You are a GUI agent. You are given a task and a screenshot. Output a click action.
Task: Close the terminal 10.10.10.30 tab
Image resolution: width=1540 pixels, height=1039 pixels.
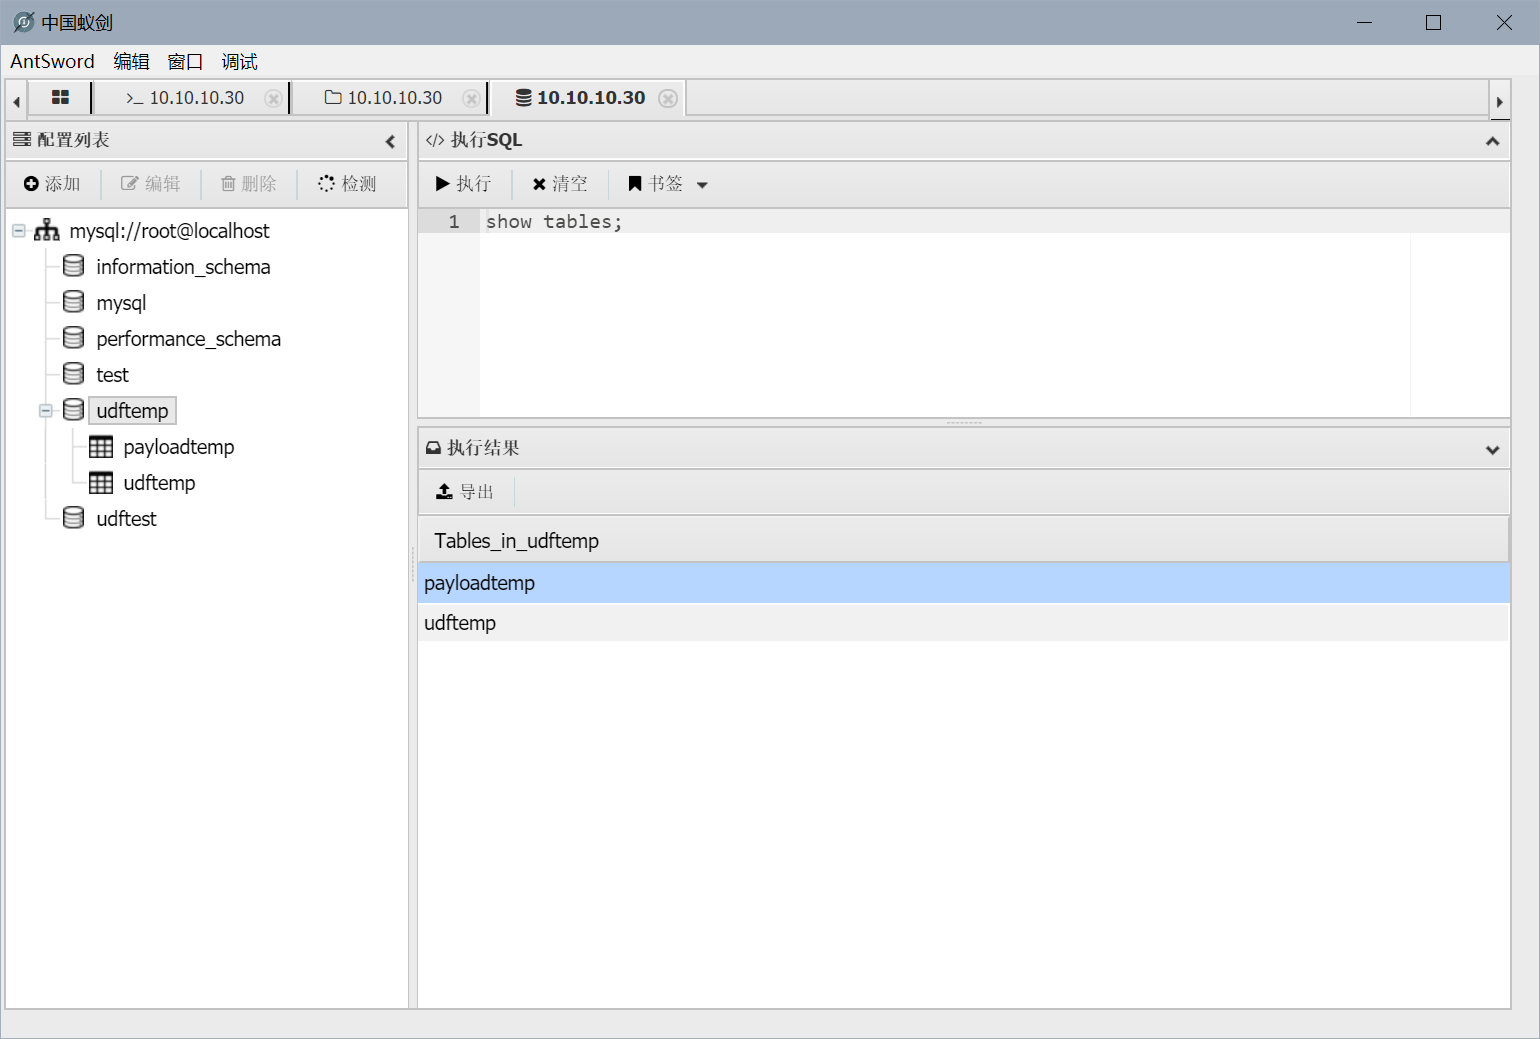click(x=272, y=98)
